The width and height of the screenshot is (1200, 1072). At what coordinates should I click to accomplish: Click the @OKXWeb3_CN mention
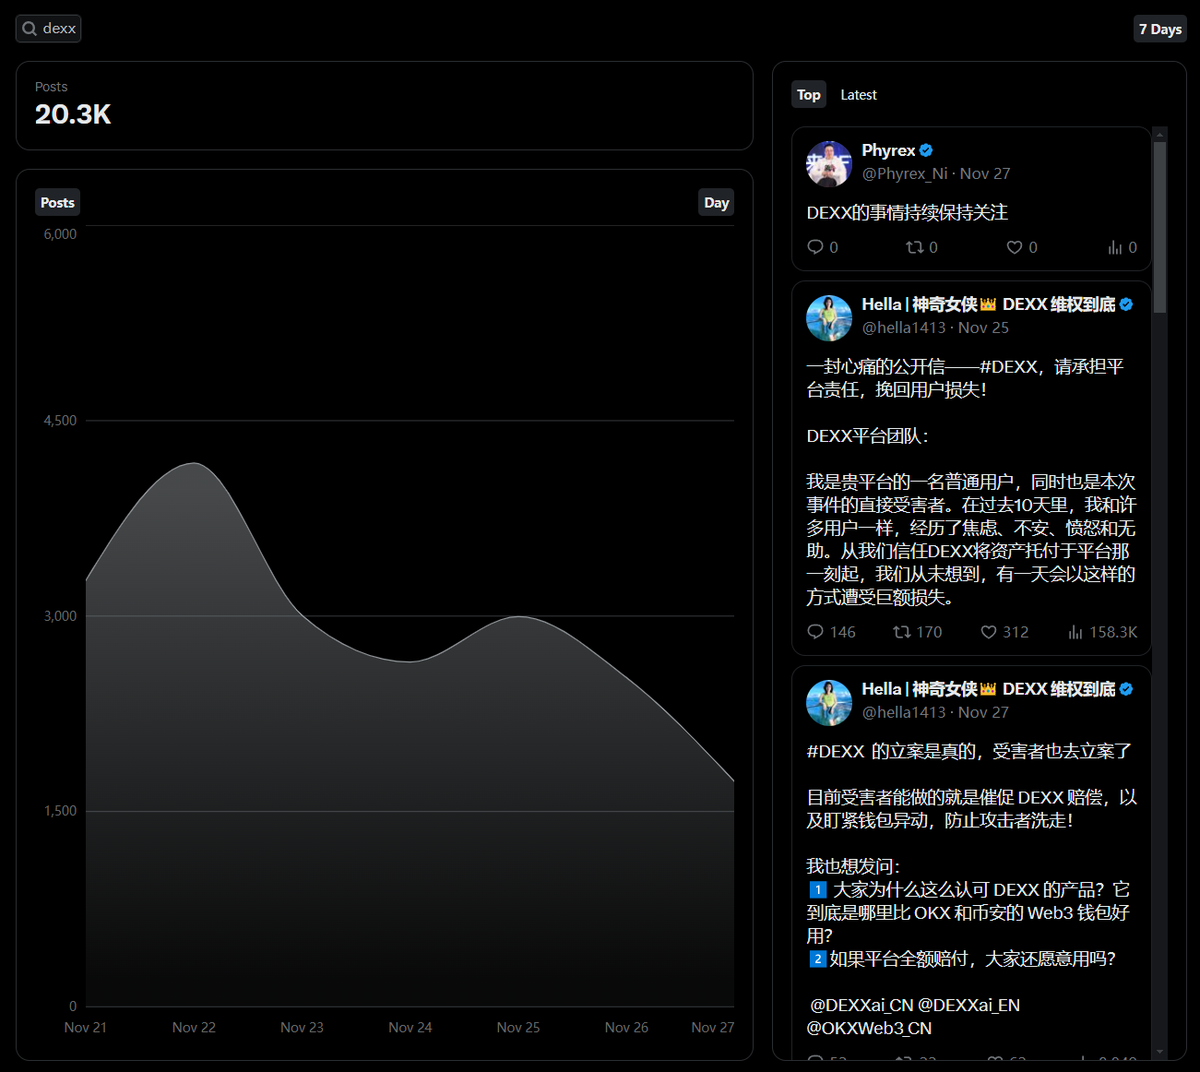(869, 1028)
